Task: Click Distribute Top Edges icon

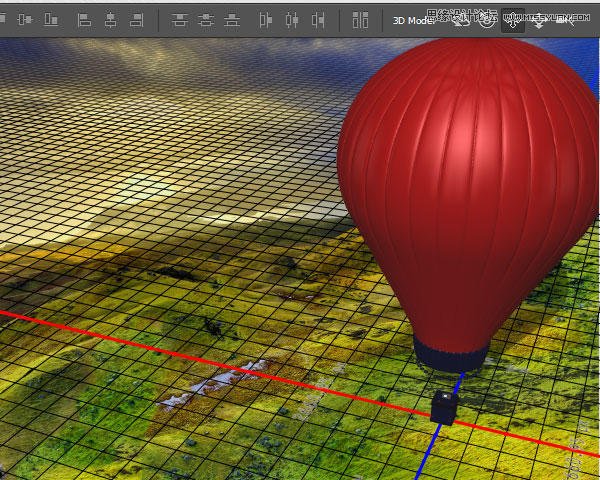Action: tap(179, 20)
